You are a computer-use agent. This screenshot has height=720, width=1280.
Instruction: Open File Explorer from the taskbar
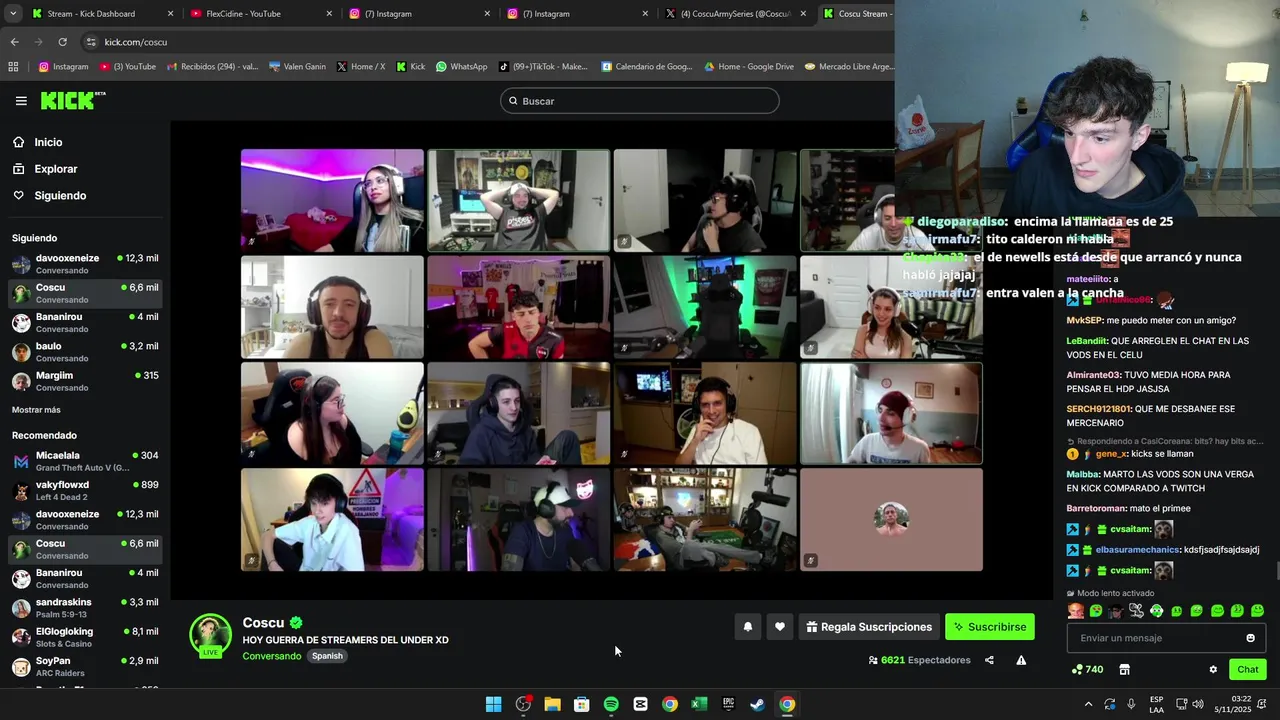(552, 704)
